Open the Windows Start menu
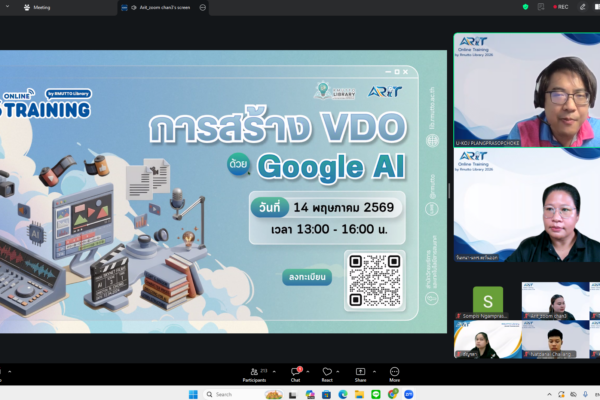The image size is (600, 400). tap(193, 394)
